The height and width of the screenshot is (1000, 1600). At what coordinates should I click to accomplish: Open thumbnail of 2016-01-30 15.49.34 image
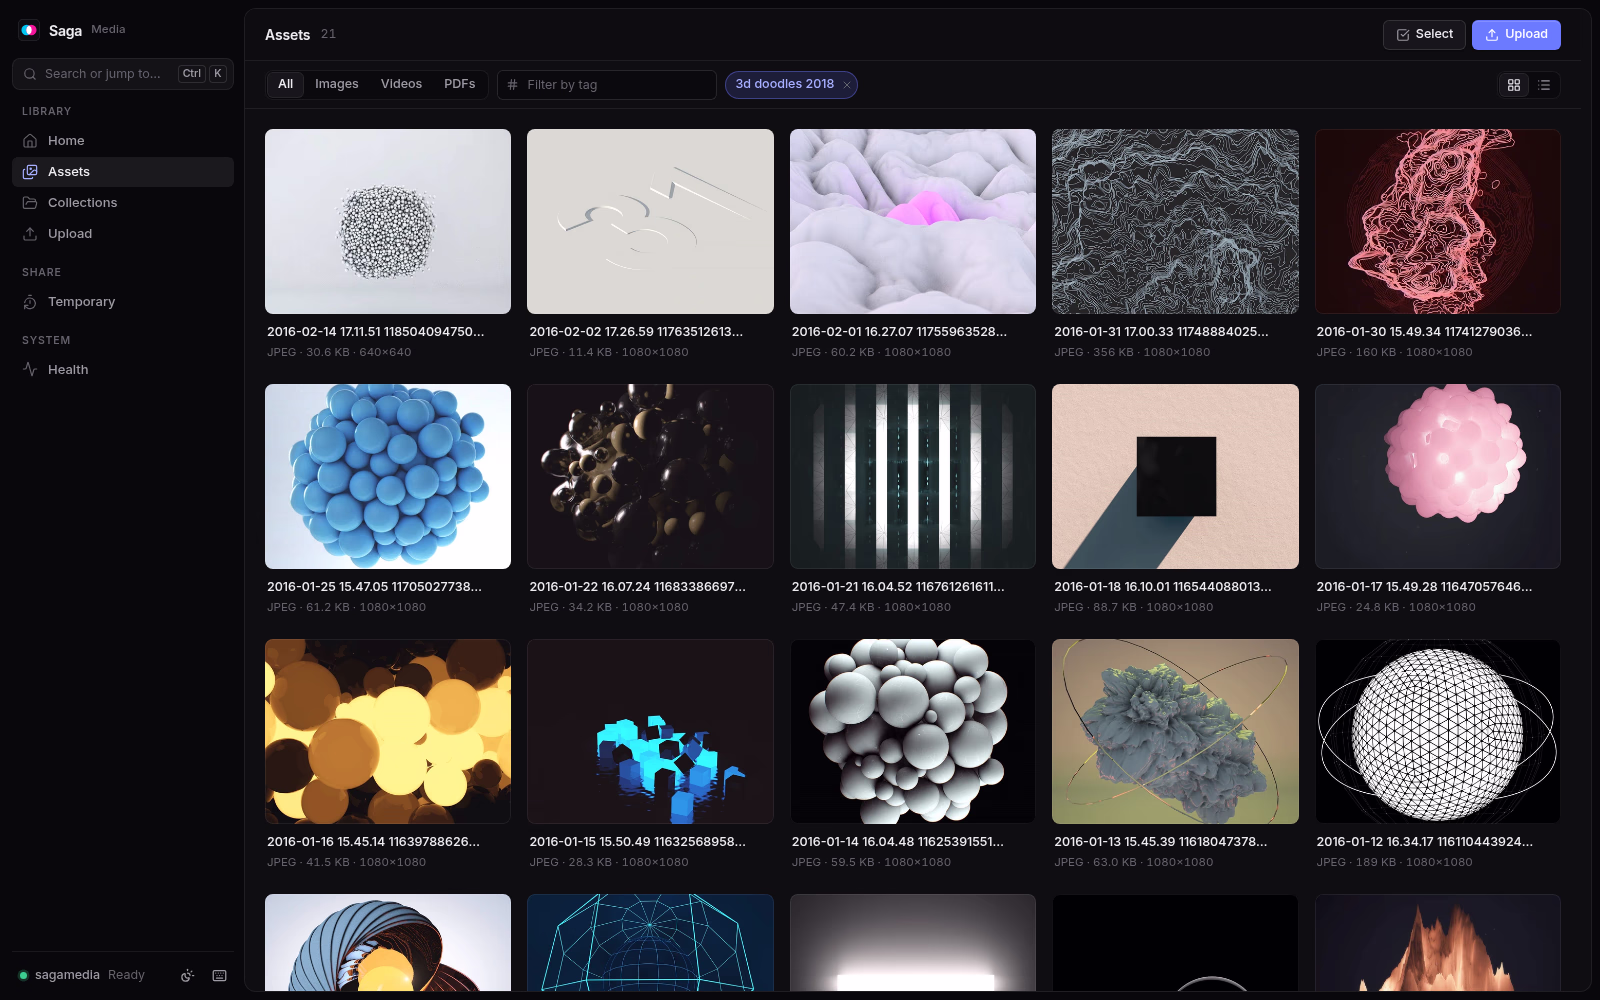(1438, 221)
